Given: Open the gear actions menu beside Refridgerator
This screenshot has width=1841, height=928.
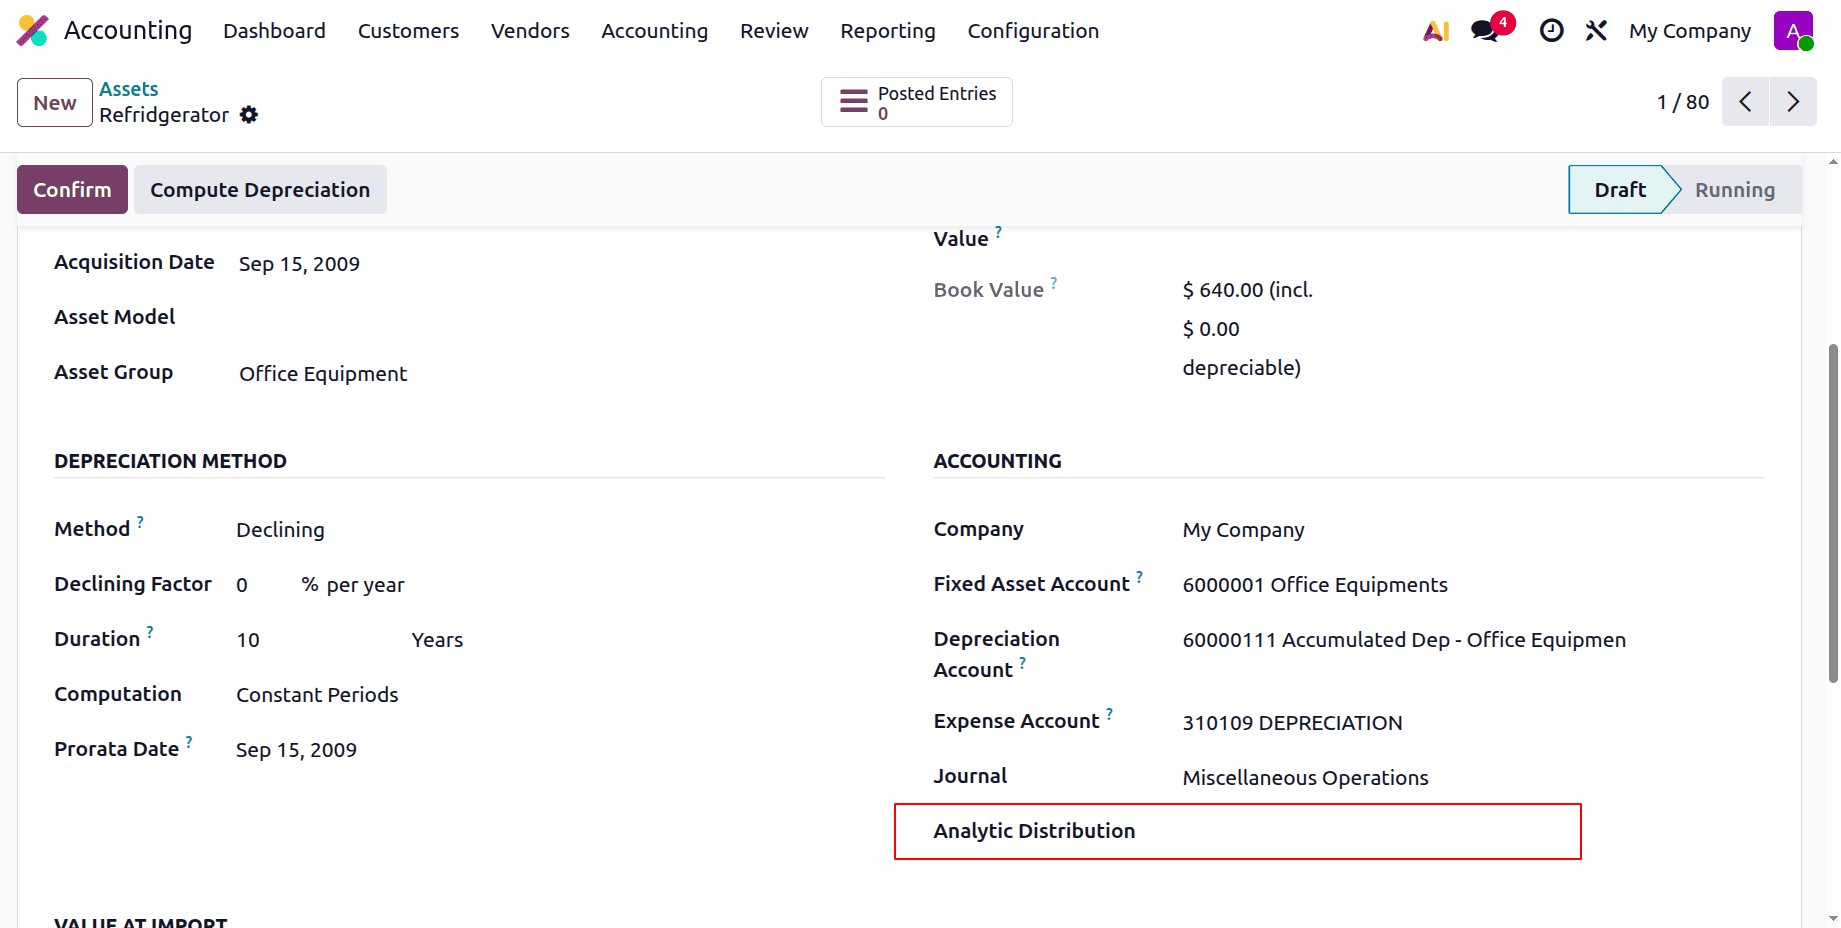Looking at the screenshot, I should click(x=249, y=115).
